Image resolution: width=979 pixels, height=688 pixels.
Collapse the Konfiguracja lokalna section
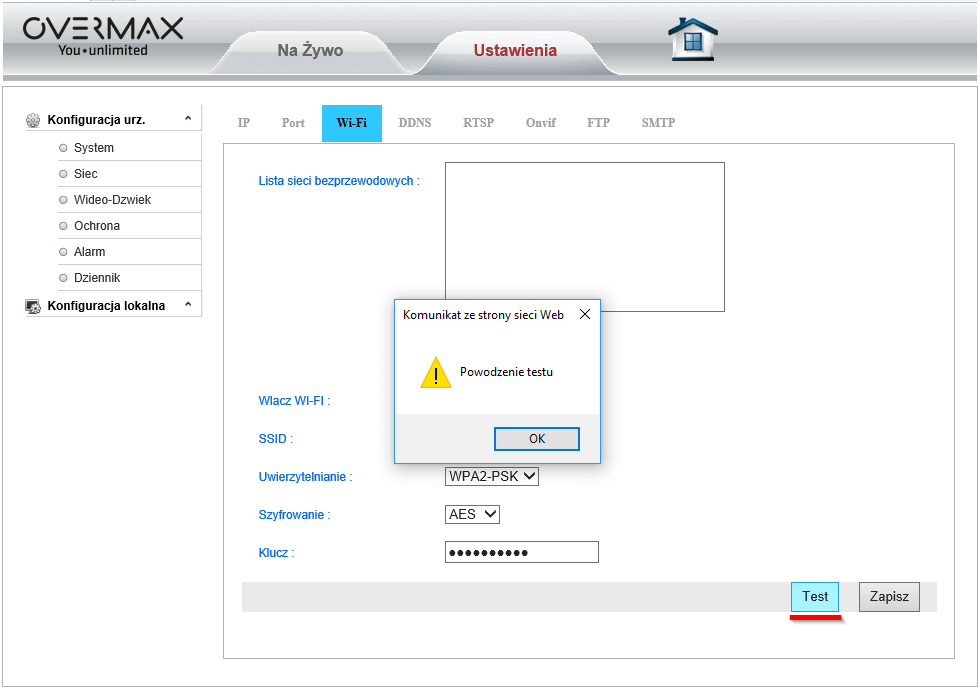click(188, 305)
